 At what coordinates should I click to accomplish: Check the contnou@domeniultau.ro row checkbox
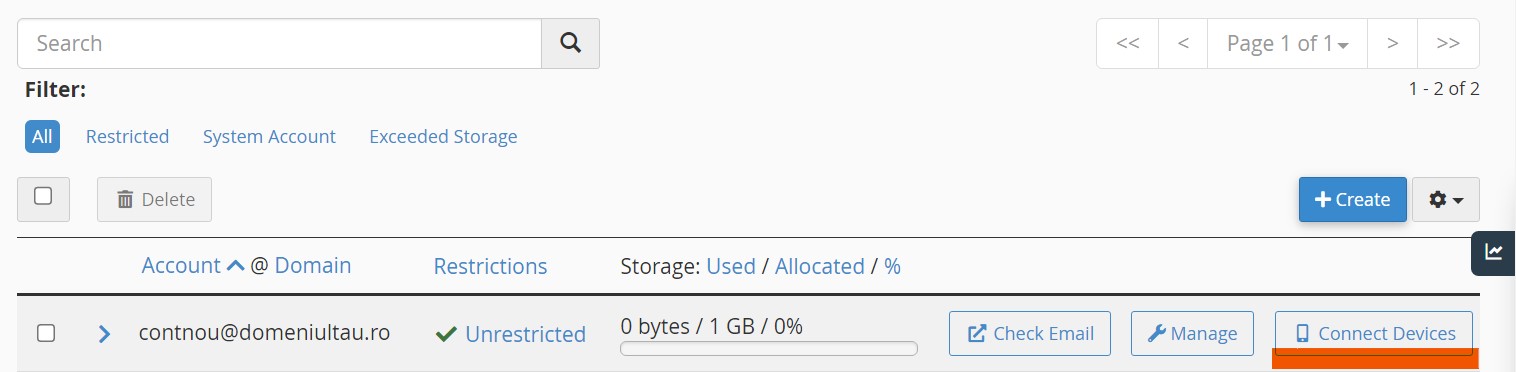[x=46, y=333]
